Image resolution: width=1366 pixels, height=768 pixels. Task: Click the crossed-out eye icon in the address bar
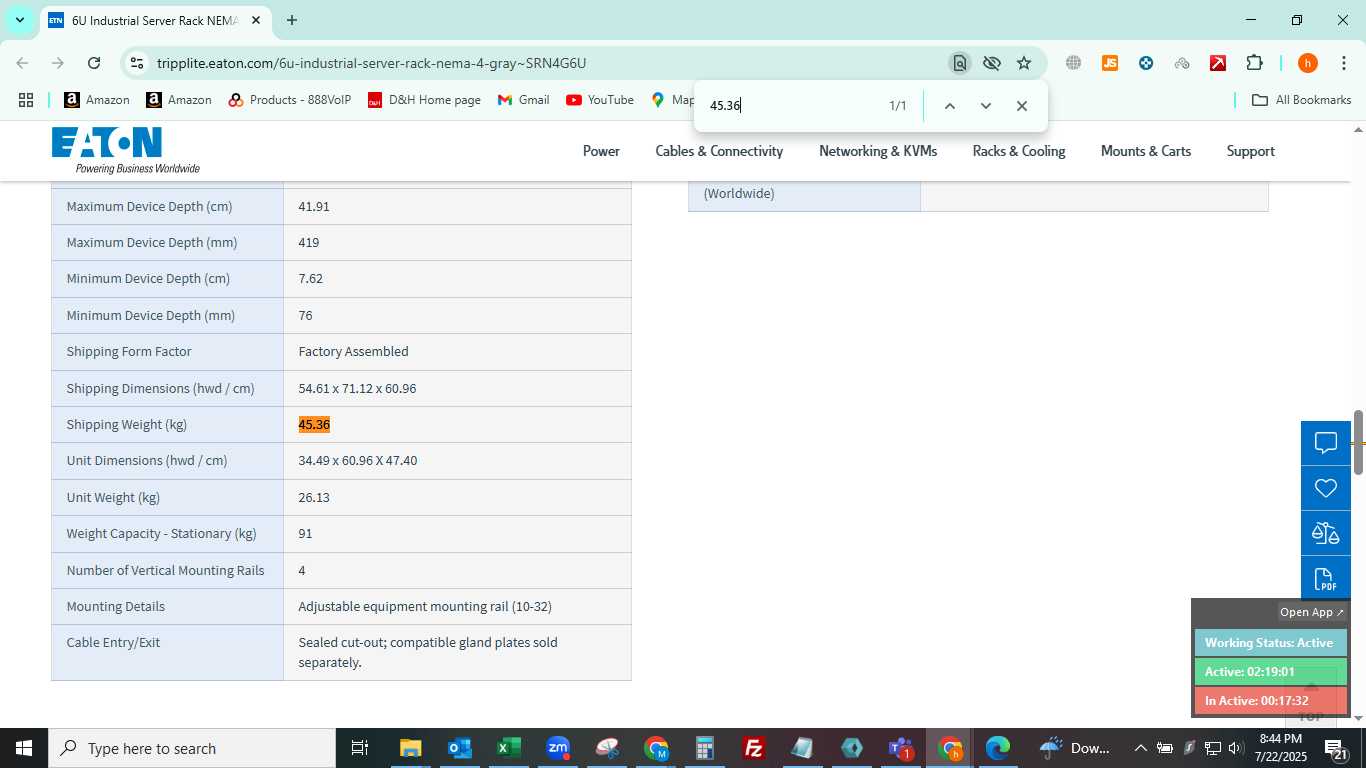[991, 63]
